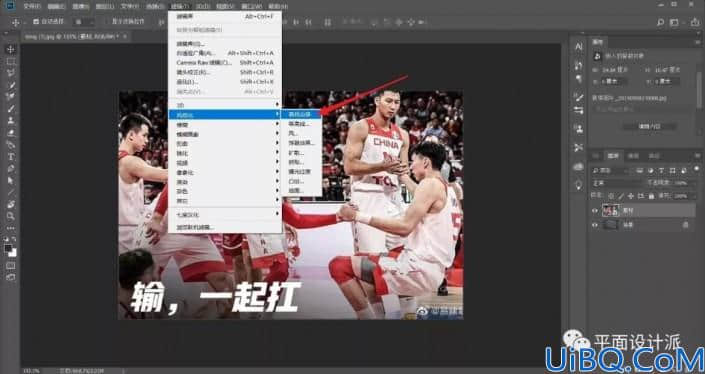
Task: Open the Layers panel flyout menu
Action: pos(697,156)
